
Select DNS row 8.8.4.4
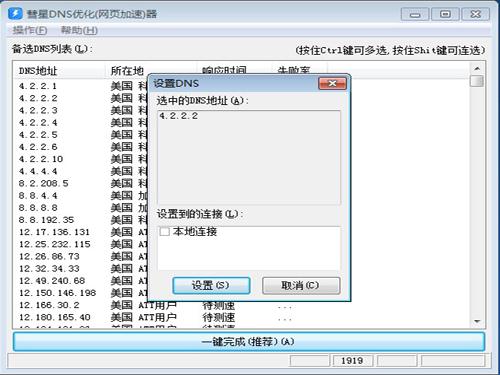click(38, 196)
